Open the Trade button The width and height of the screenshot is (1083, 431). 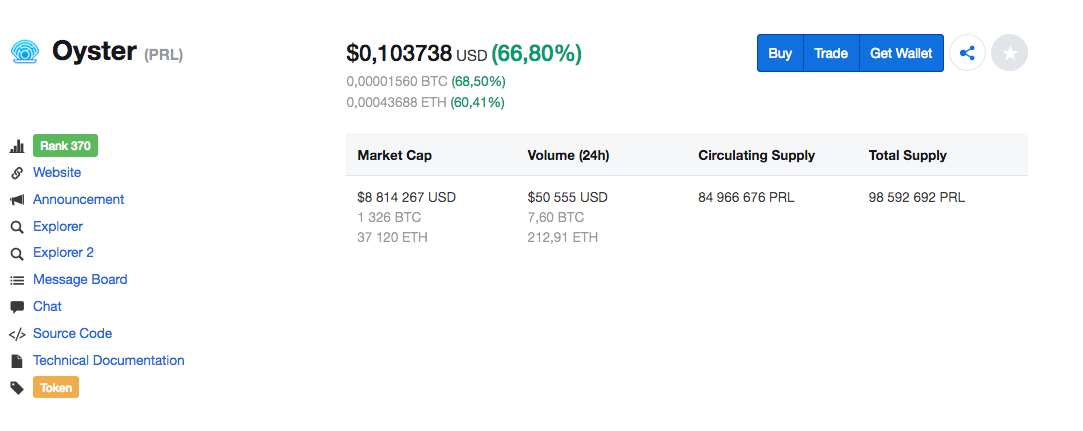click(831, 53)
